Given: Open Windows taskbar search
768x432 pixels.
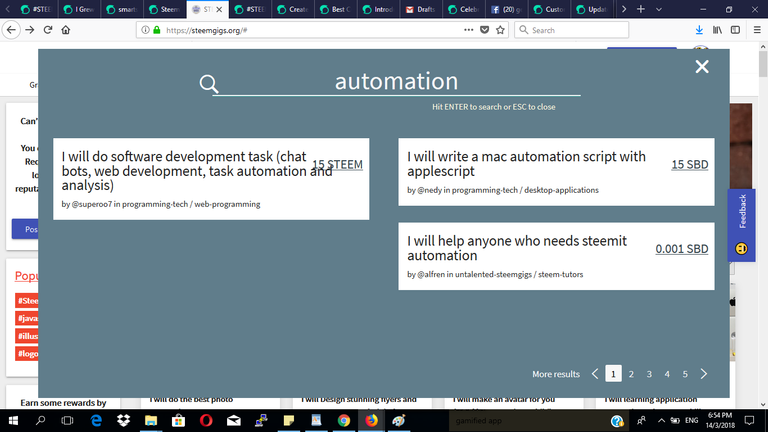Looking at the screenshot, I should (x=41, y=420).
